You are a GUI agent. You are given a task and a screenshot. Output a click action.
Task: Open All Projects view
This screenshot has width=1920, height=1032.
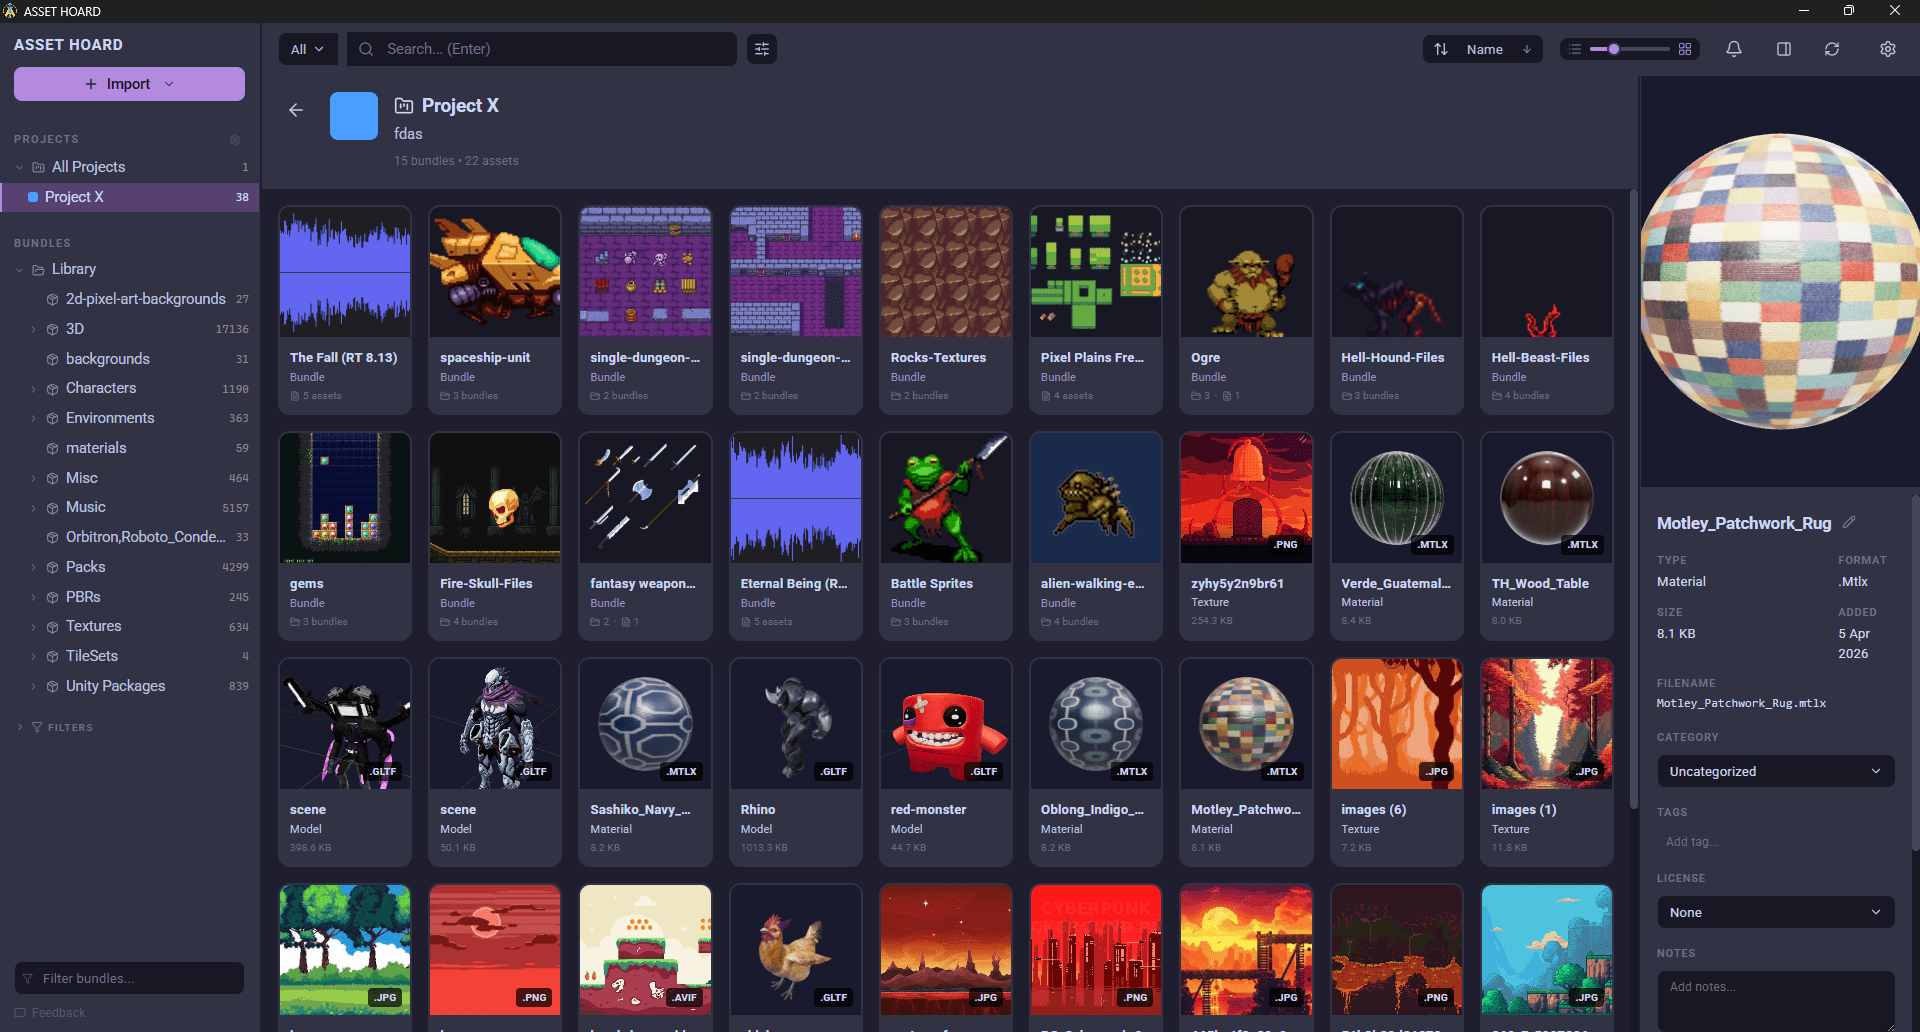tap(88, 166)
